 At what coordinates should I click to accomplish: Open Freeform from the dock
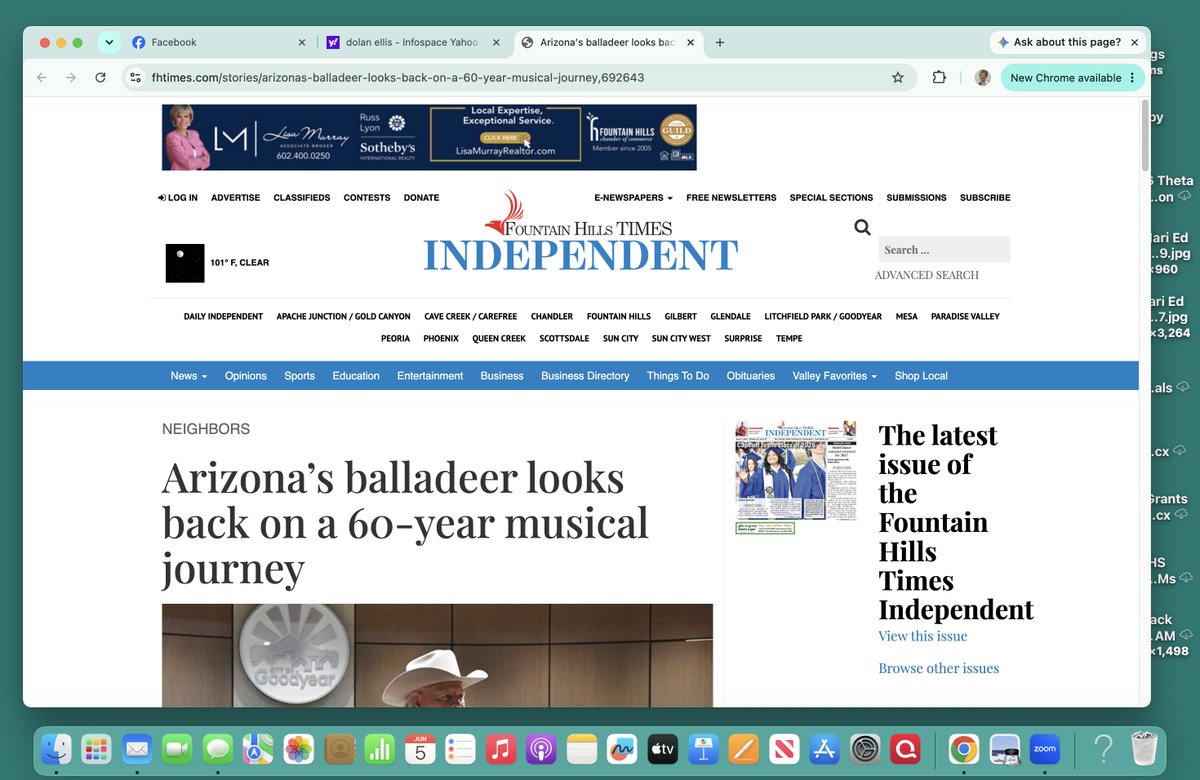tap(622, 748)
